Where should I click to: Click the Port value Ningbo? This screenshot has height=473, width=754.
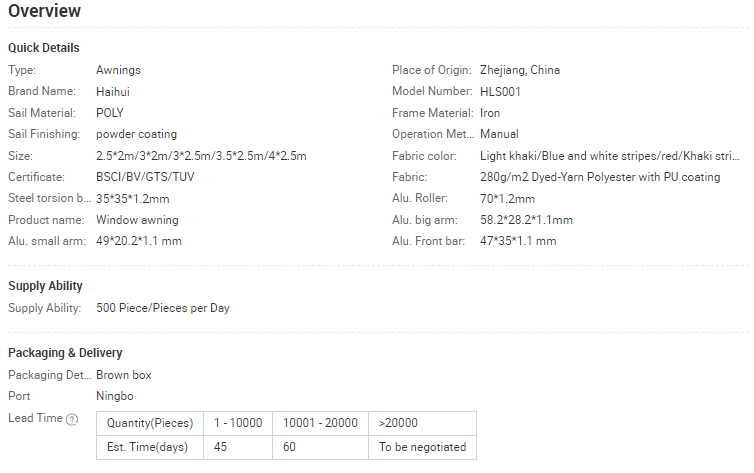pyautogui.click(x=114, y=396)
